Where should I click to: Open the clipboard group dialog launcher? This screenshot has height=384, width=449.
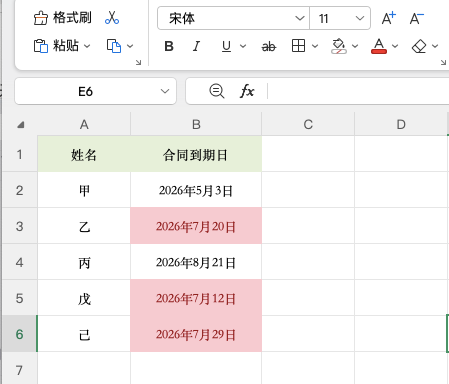139,62
